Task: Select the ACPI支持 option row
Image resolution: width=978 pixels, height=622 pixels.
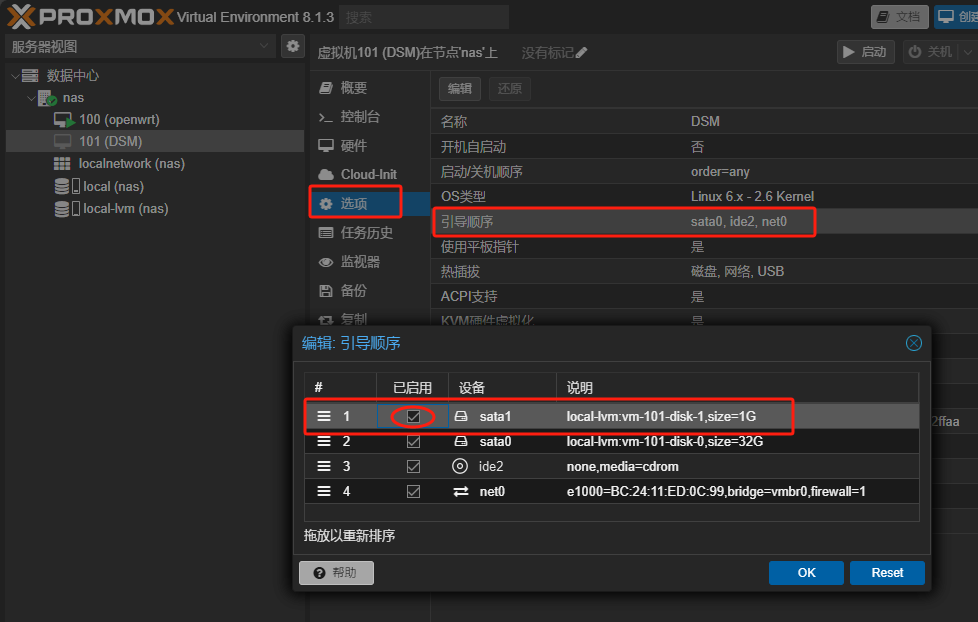Action: pyautogui.click(x=704, y=296)
